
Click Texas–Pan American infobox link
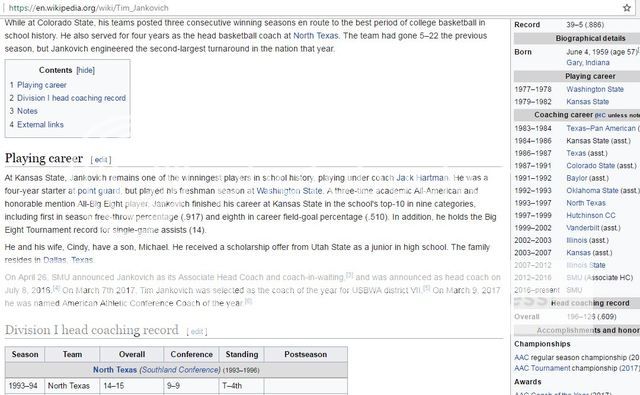tap(601, 128)
